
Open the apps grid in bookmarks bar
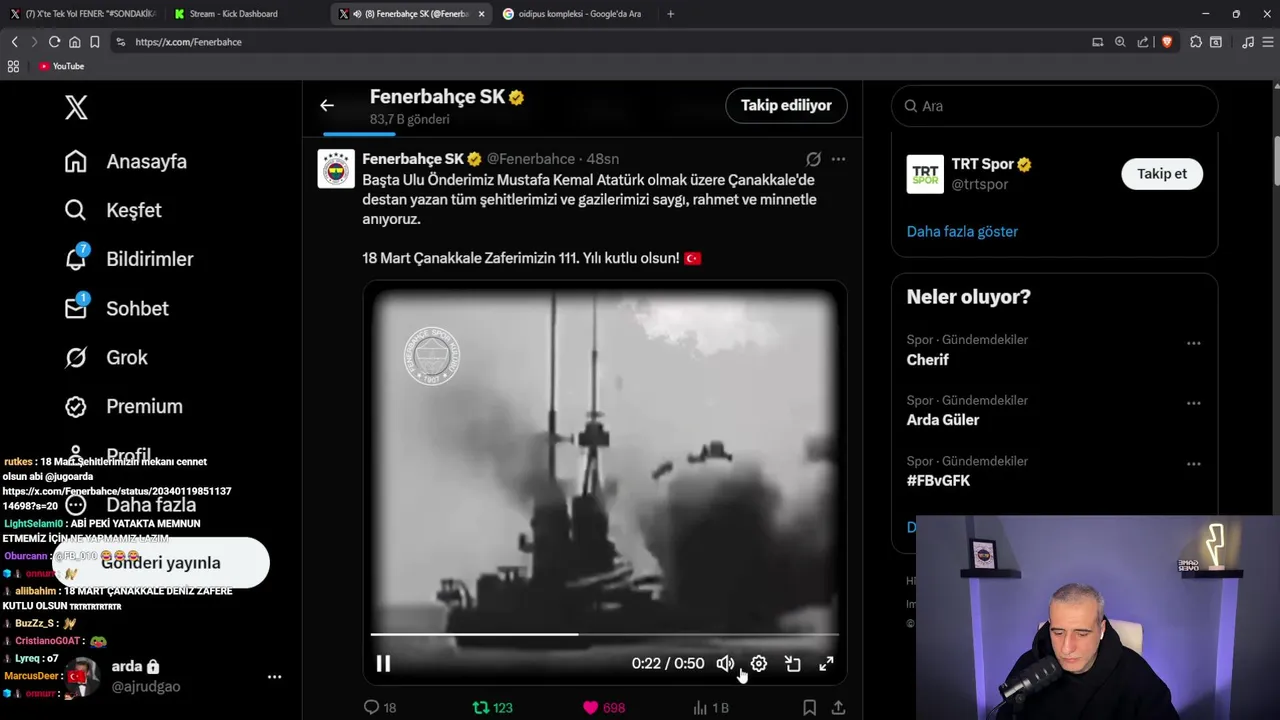click(x=13, y=66)
